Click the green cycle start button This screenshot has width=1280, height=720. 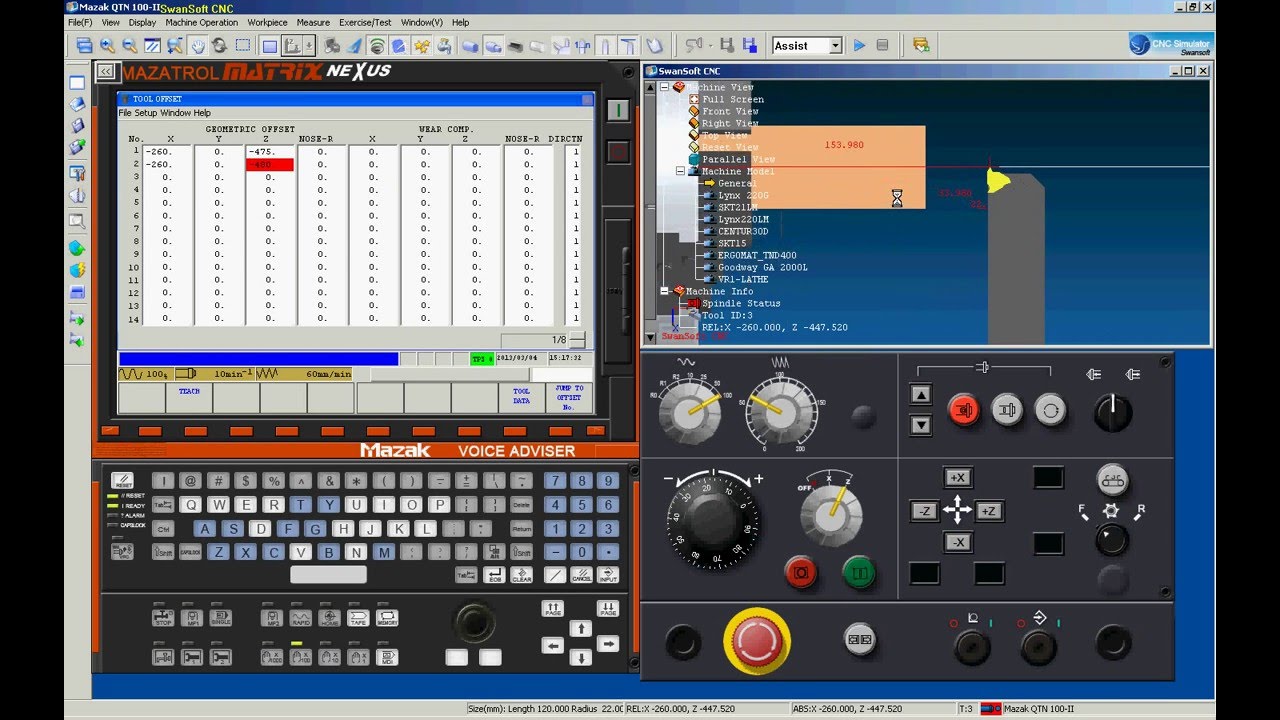click(859, 573)
